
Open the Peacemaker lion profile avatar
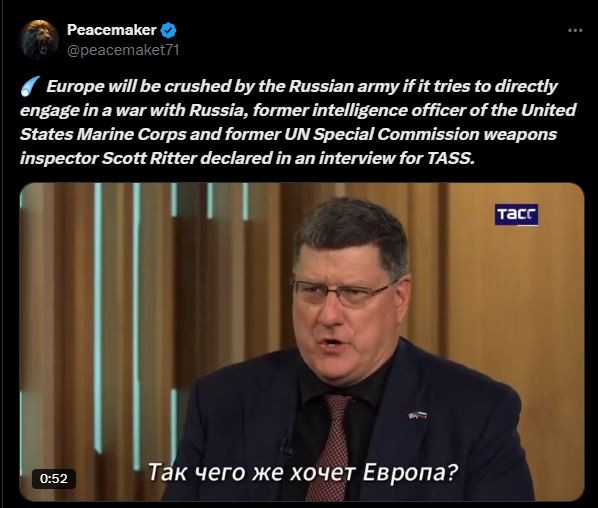coord(39,40)
